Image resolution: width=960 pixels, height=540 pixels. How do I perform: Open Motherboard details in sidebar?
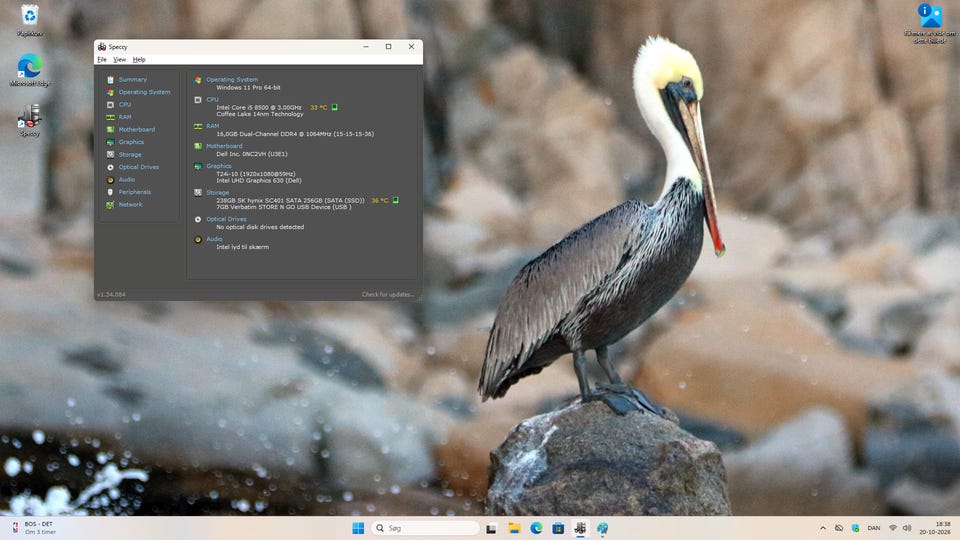[x=130, y=130]
